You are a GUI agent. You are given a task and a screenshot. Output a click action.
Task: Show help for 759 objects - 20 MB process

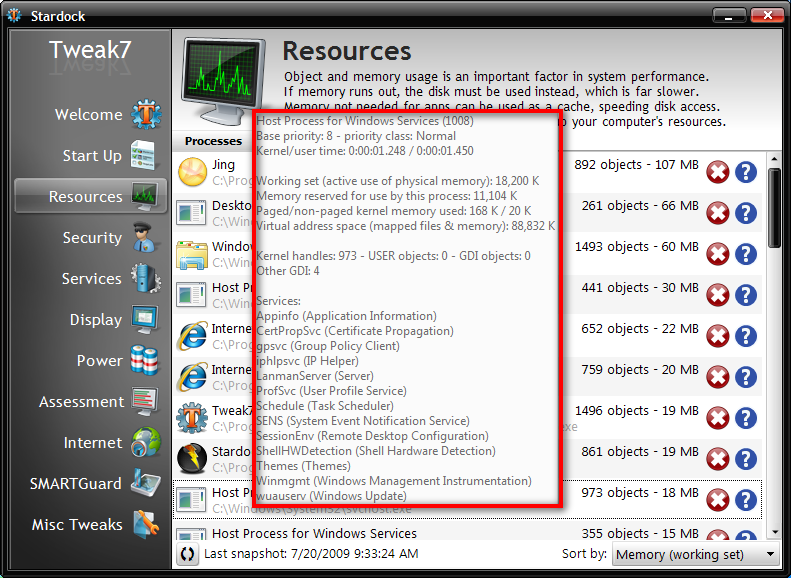(746, 377)
